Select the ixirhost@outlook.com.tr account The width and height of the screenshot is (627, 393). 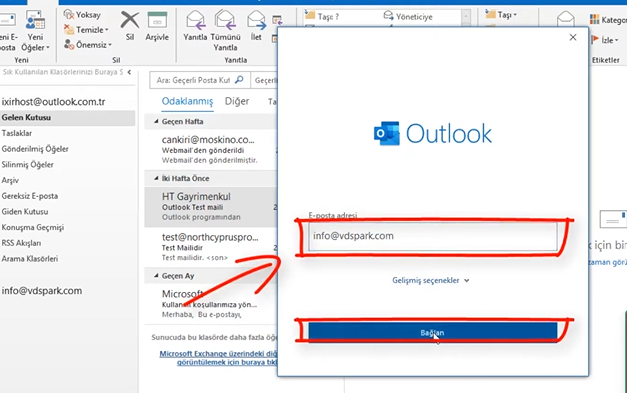53,102
